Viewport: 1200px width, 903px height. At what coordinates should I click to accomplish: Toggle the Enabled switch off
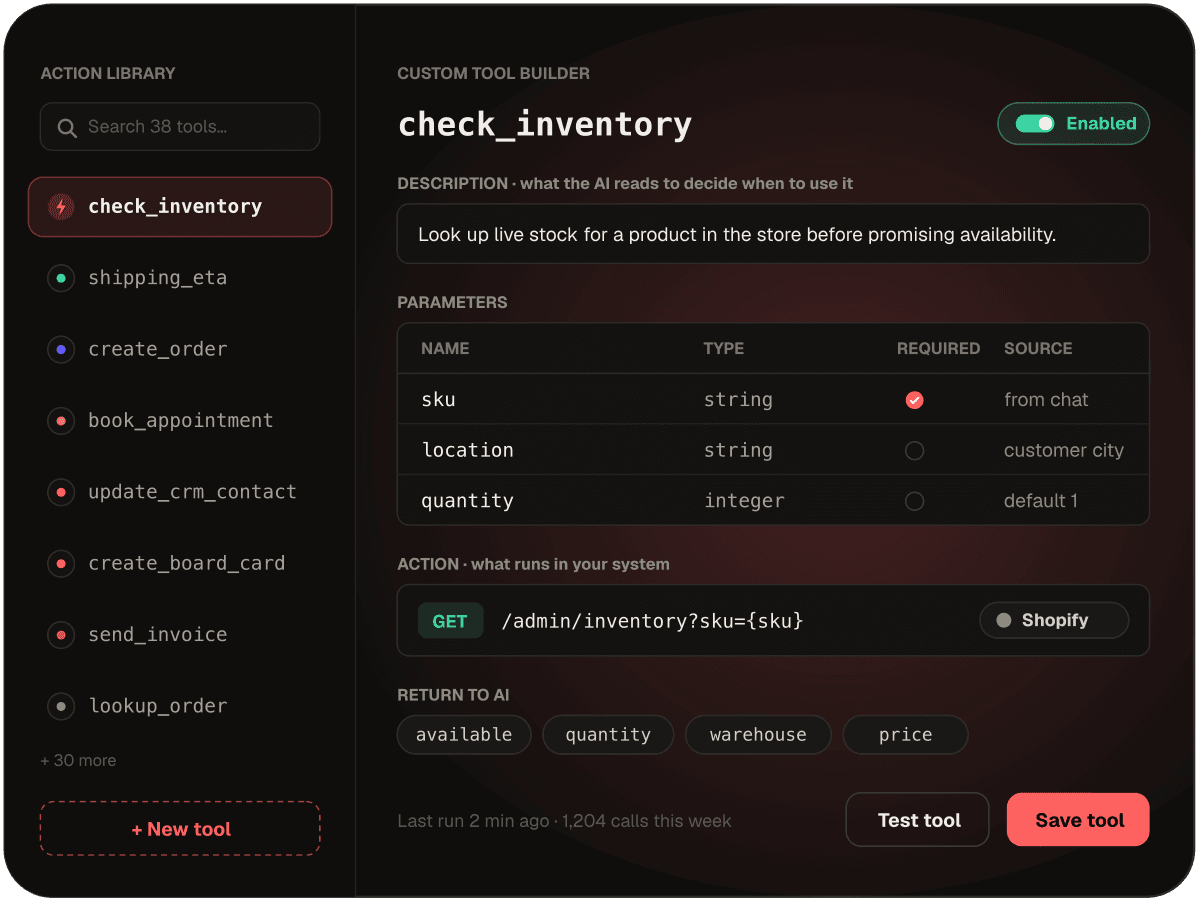pos(1035,124)
